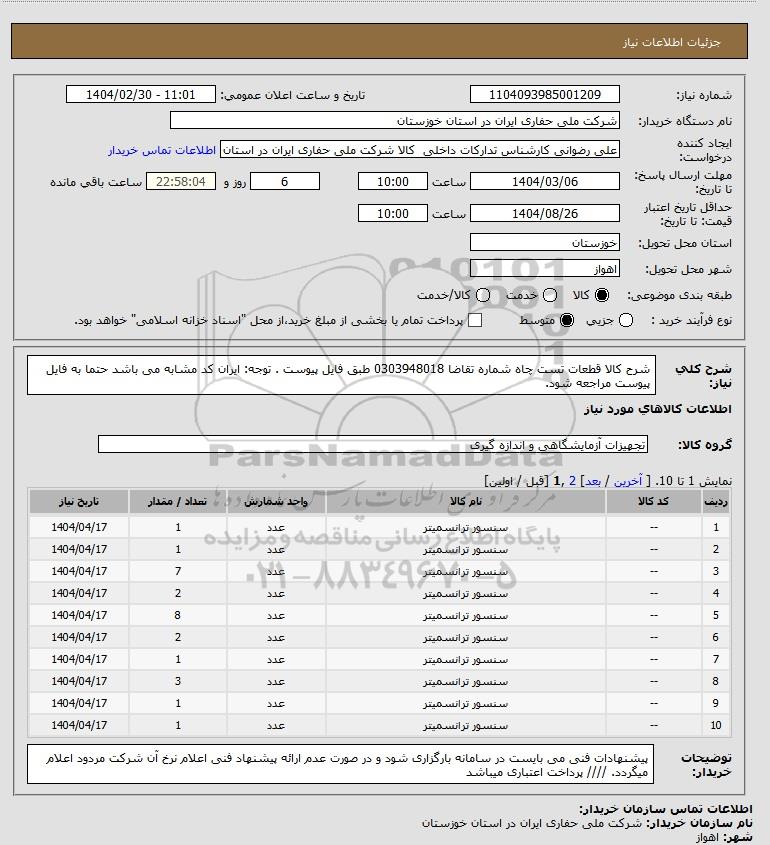Click the price validity time 10:00 field
770x845 pixels.
(393, 213)
